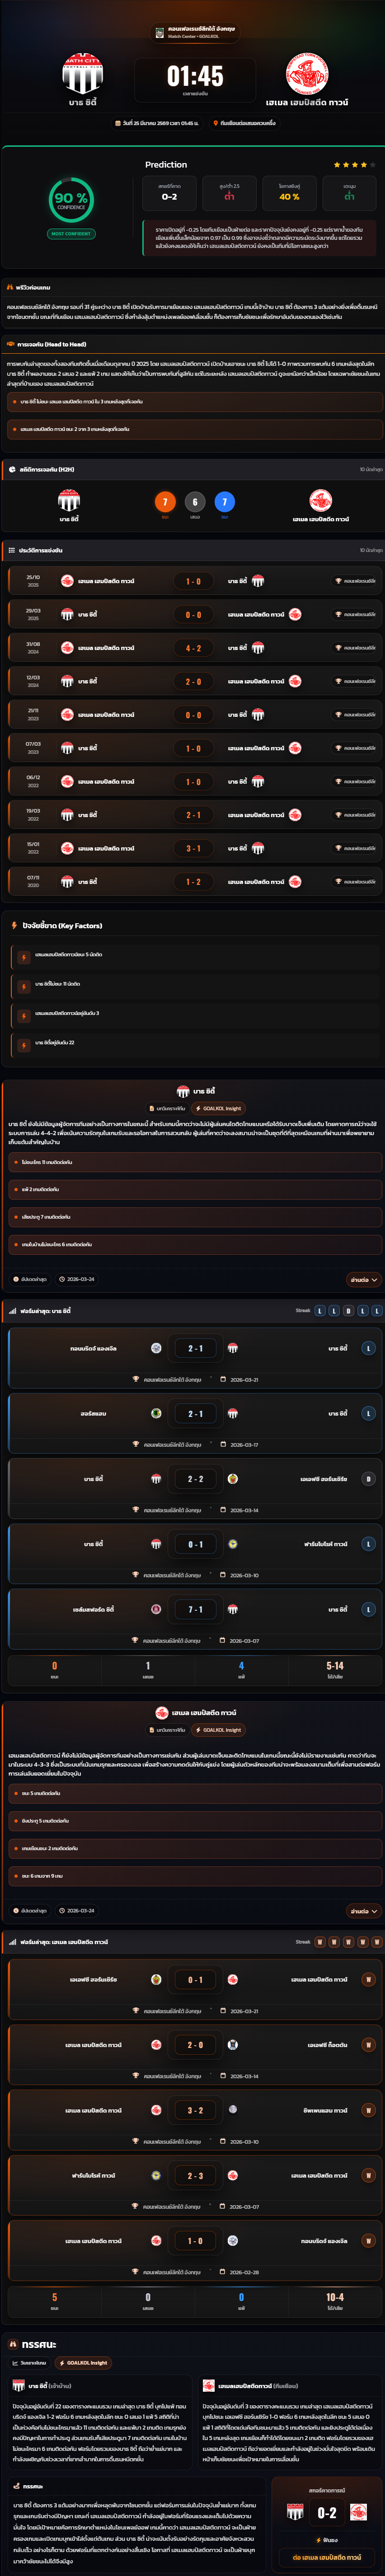
Task: Click the league logo icon above the timer
Action: coord(159,33)
